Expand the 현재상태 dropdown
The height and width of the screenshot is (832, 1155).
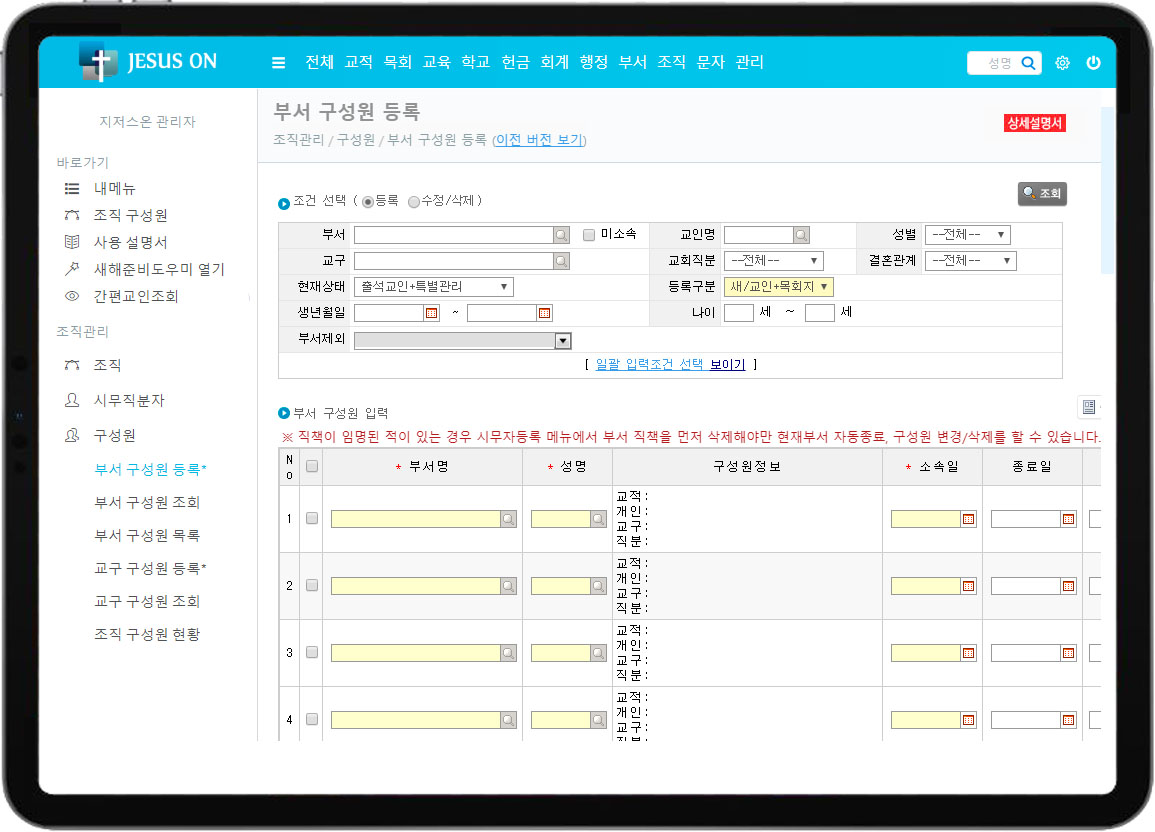434,287
